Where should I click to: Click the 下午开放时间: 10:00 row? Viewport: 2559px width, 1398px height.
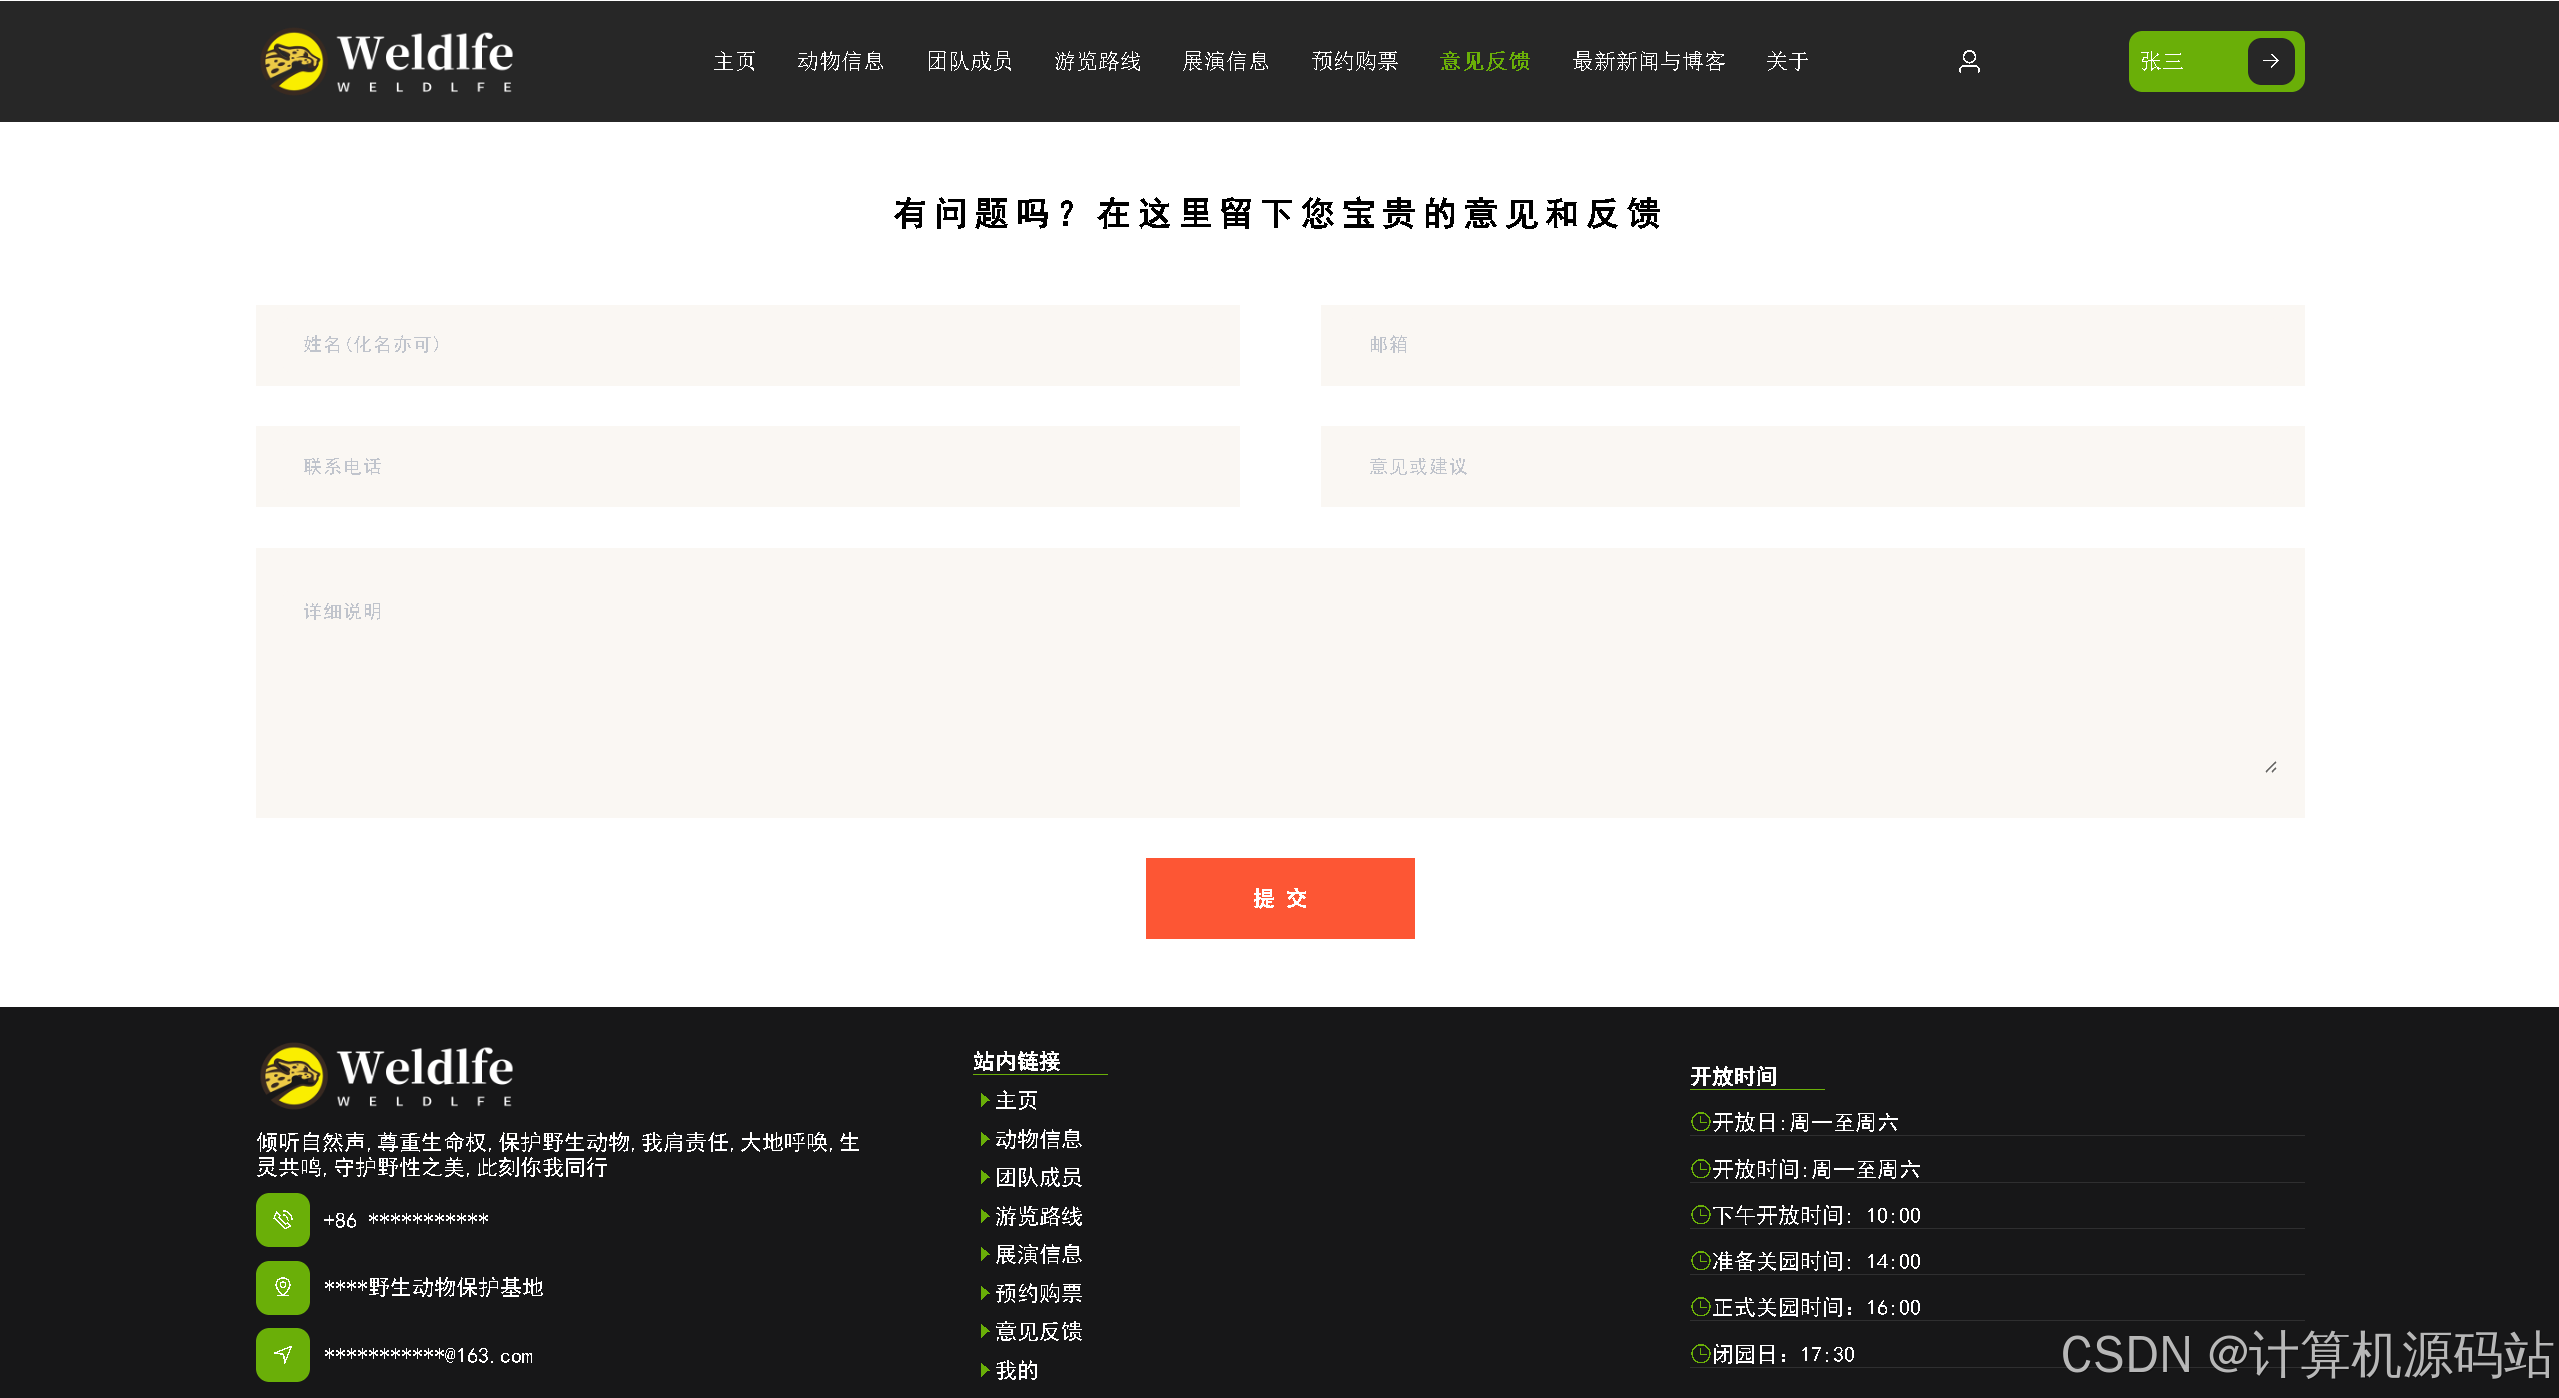click(1997, 1215)
